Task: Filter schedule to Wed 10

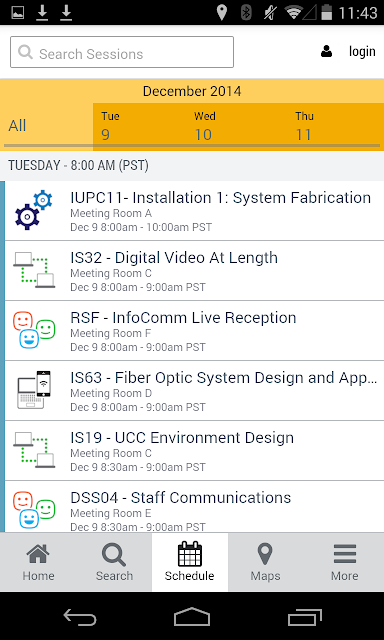Action: click(x=204, y=126)
